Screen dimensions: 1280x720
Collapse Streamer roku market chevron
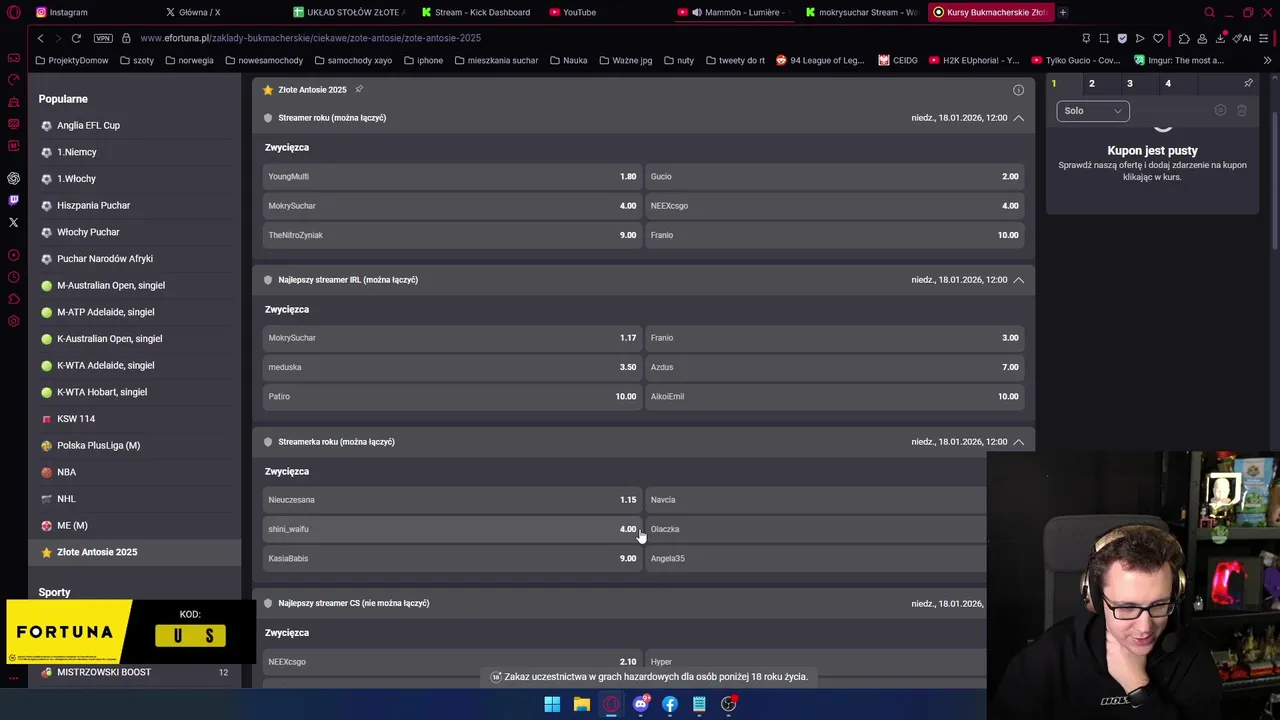point(1018,118)
